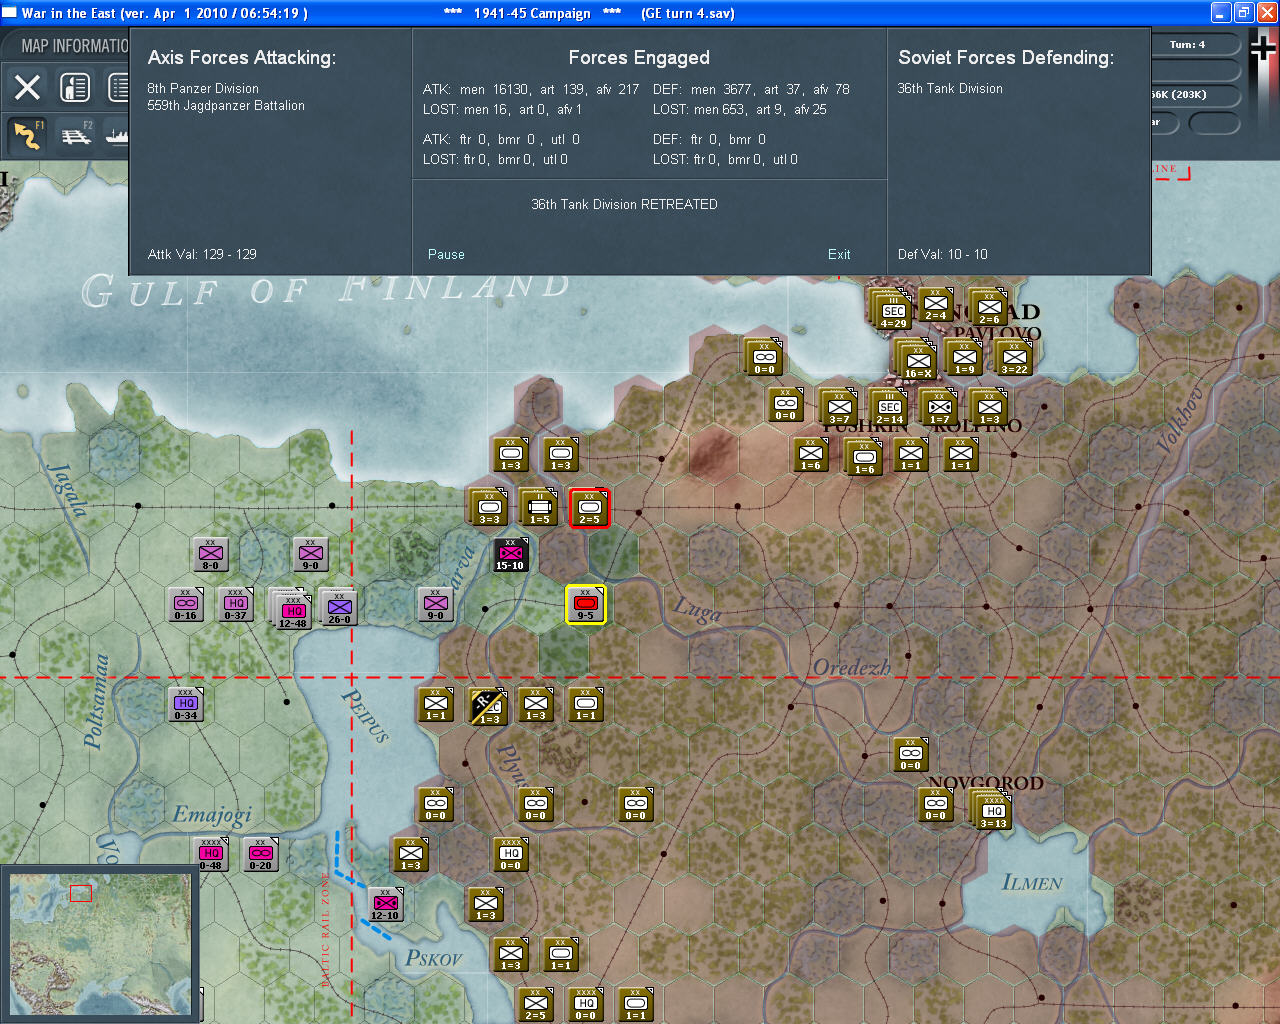Select the F1 move mode arrow icon
Image resolution: width=1280 pixels, height=1024 pixels.
pyautogui.click(x=28, y=134)
